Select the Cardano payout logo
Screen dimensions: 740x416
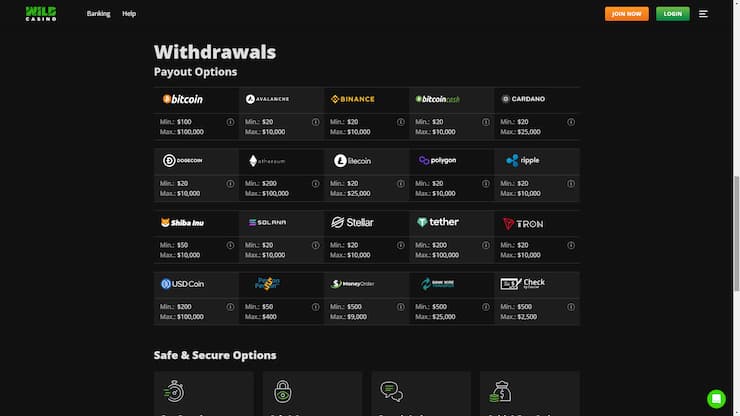[523, 99]
